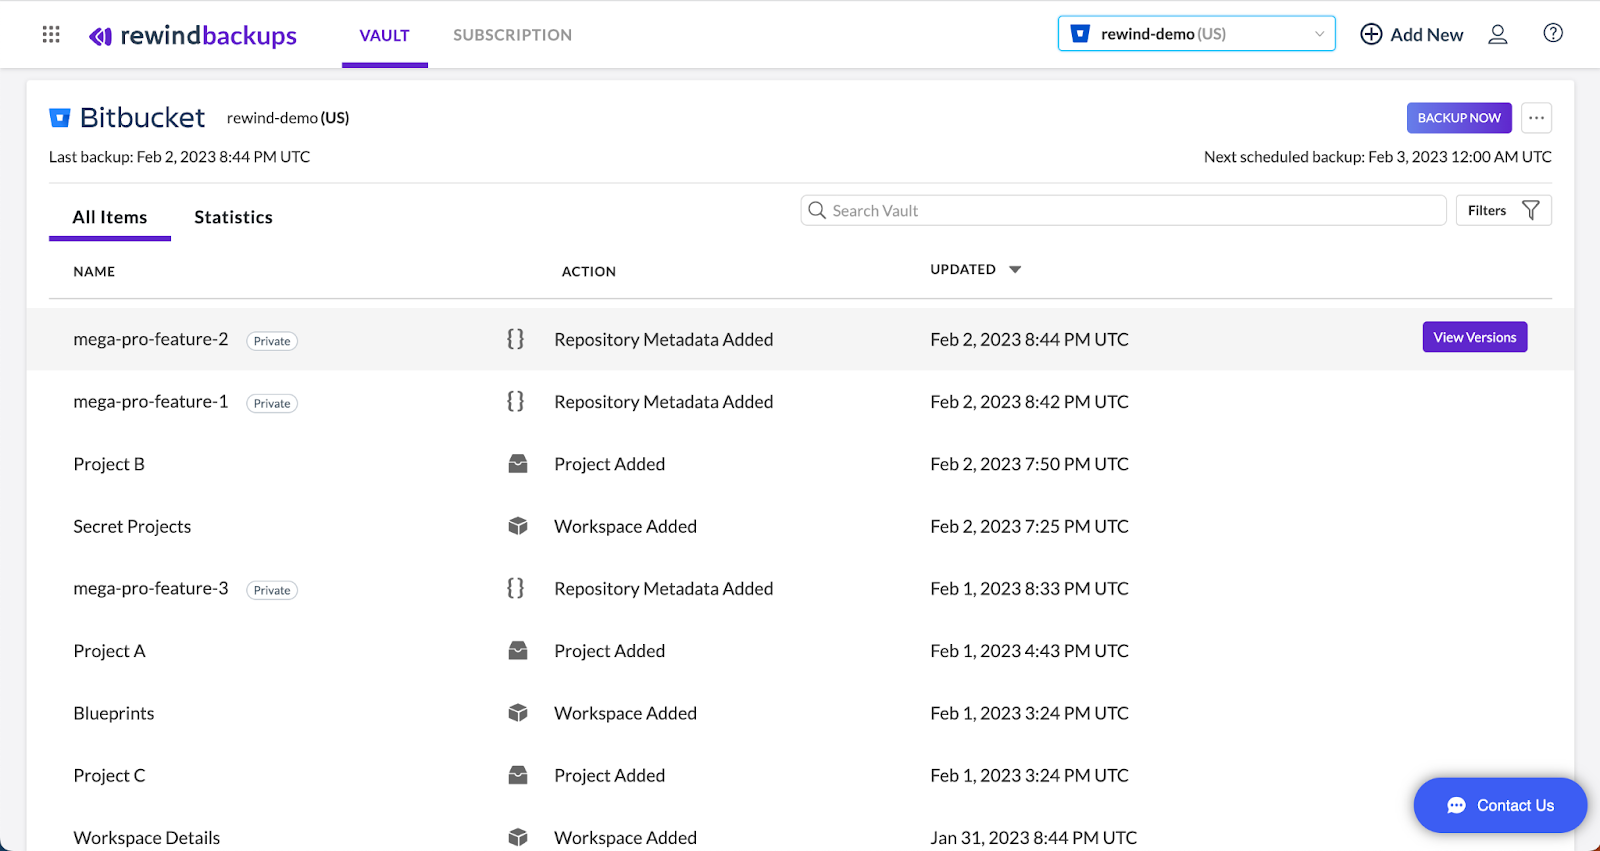Image resolution: width=1600 pixels, height=851 pixels.
Task: Focus the Search Vault input field
Action: click(1123, 210)
